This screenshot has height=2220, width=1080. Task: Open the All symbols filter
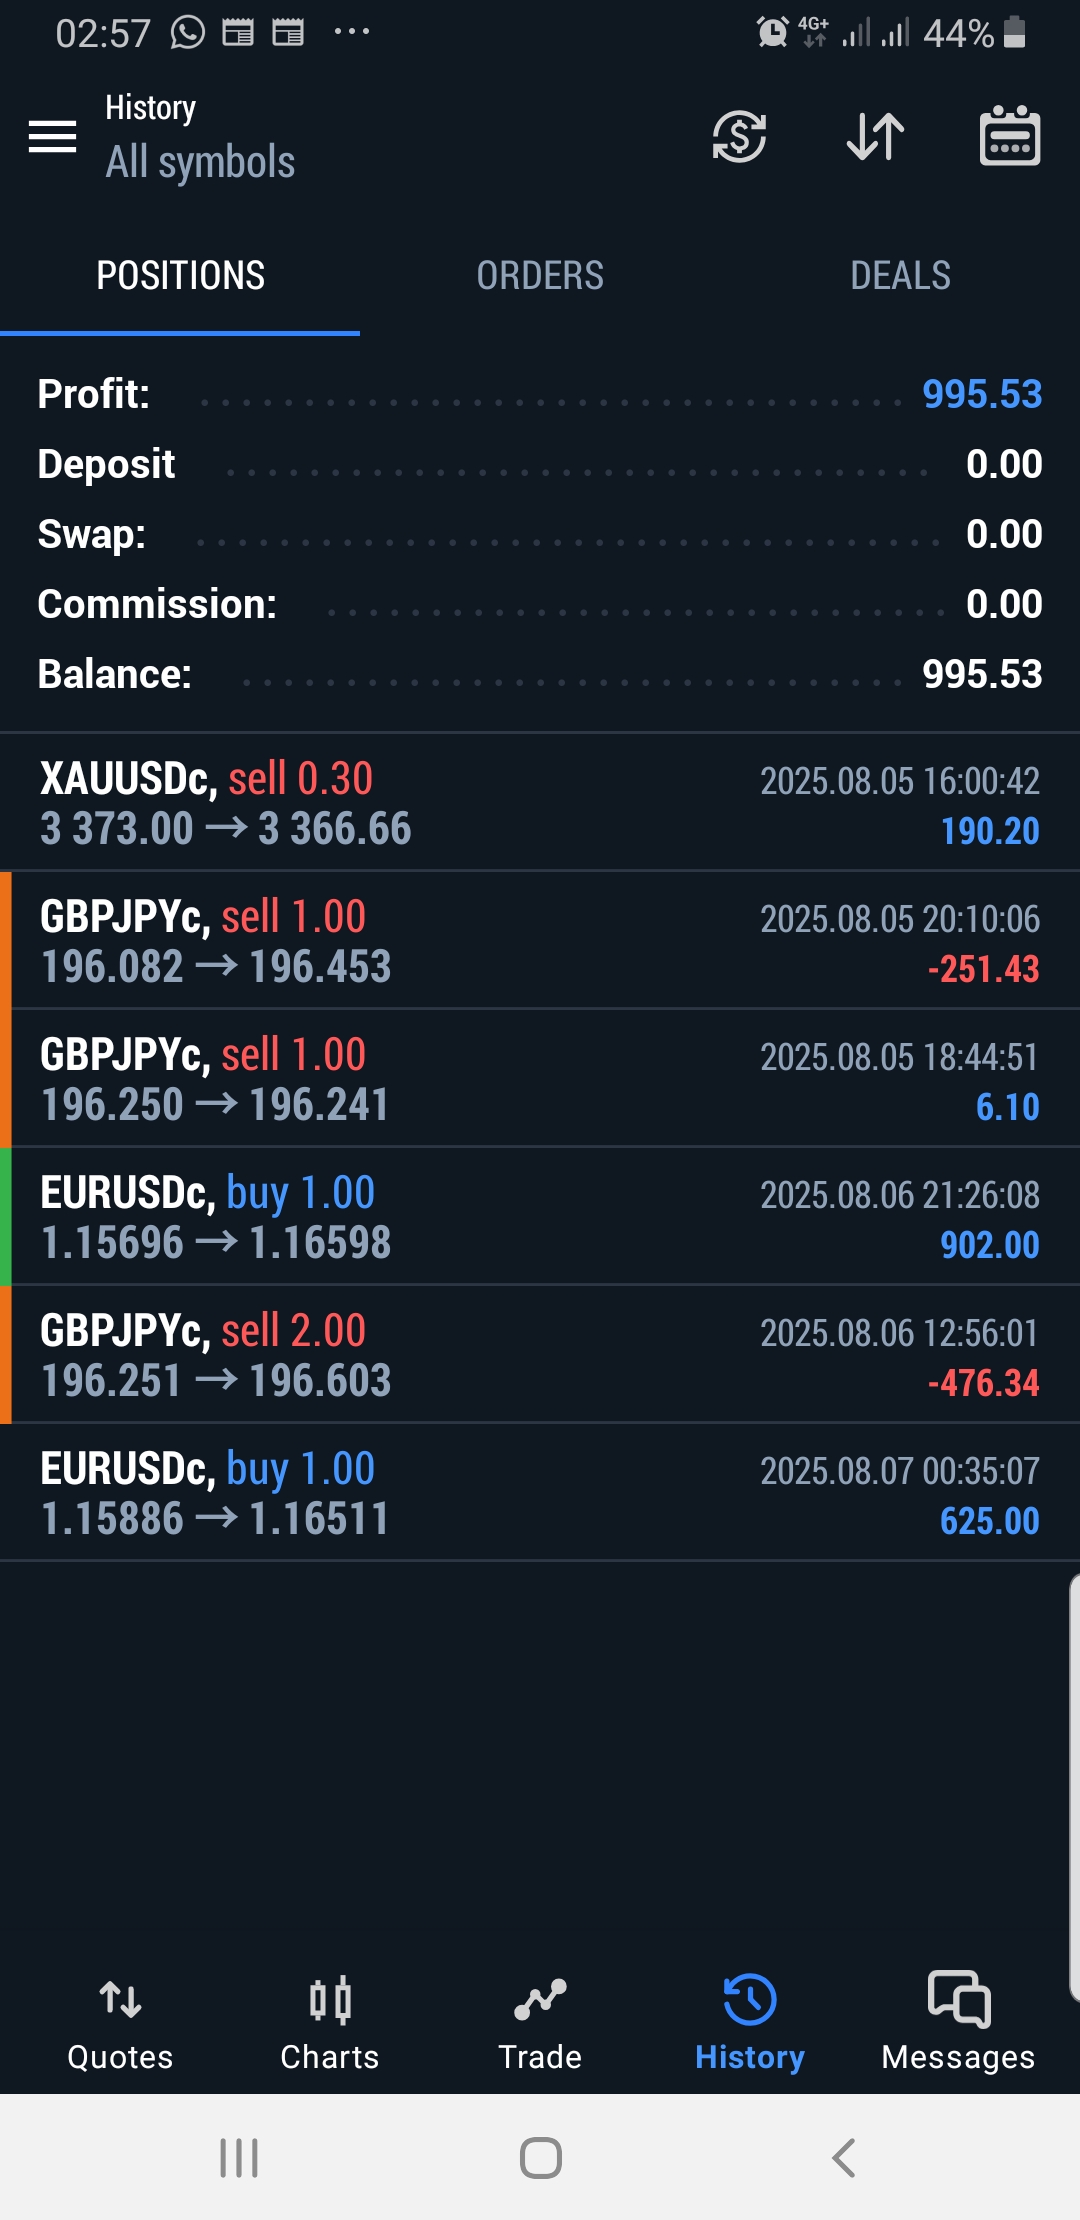pyautogui.click(x=200, y=162)
